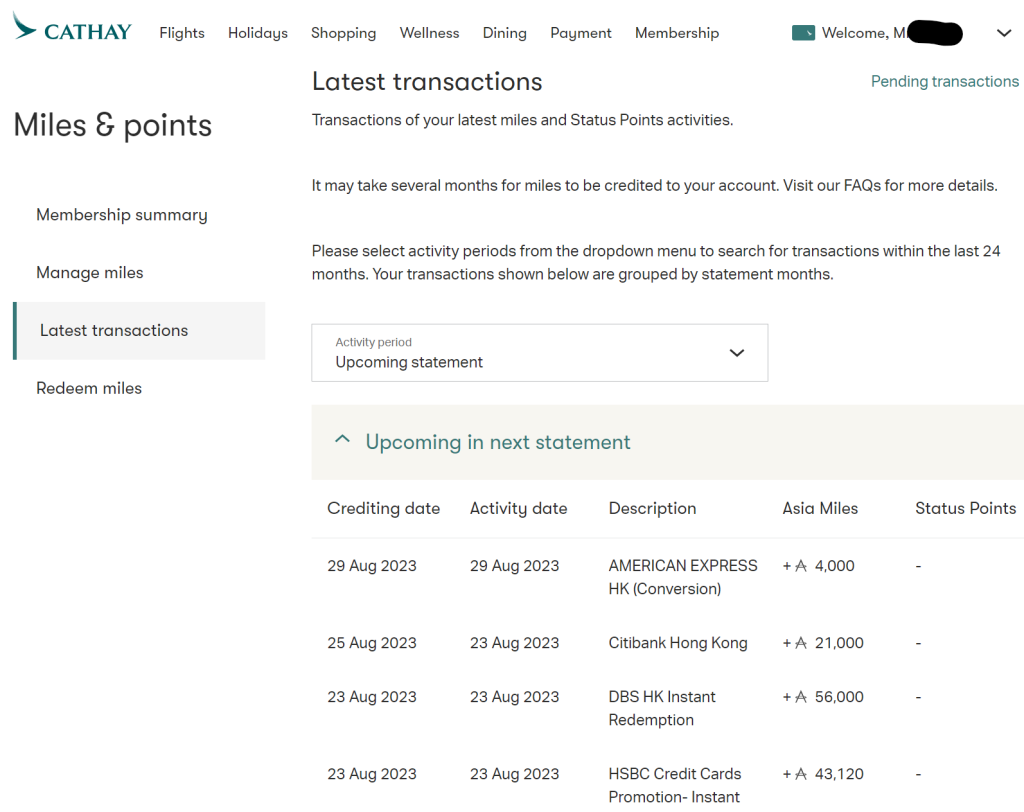Select Redeem miles in sidebar

pyautogui.click(x=89, y=388)
